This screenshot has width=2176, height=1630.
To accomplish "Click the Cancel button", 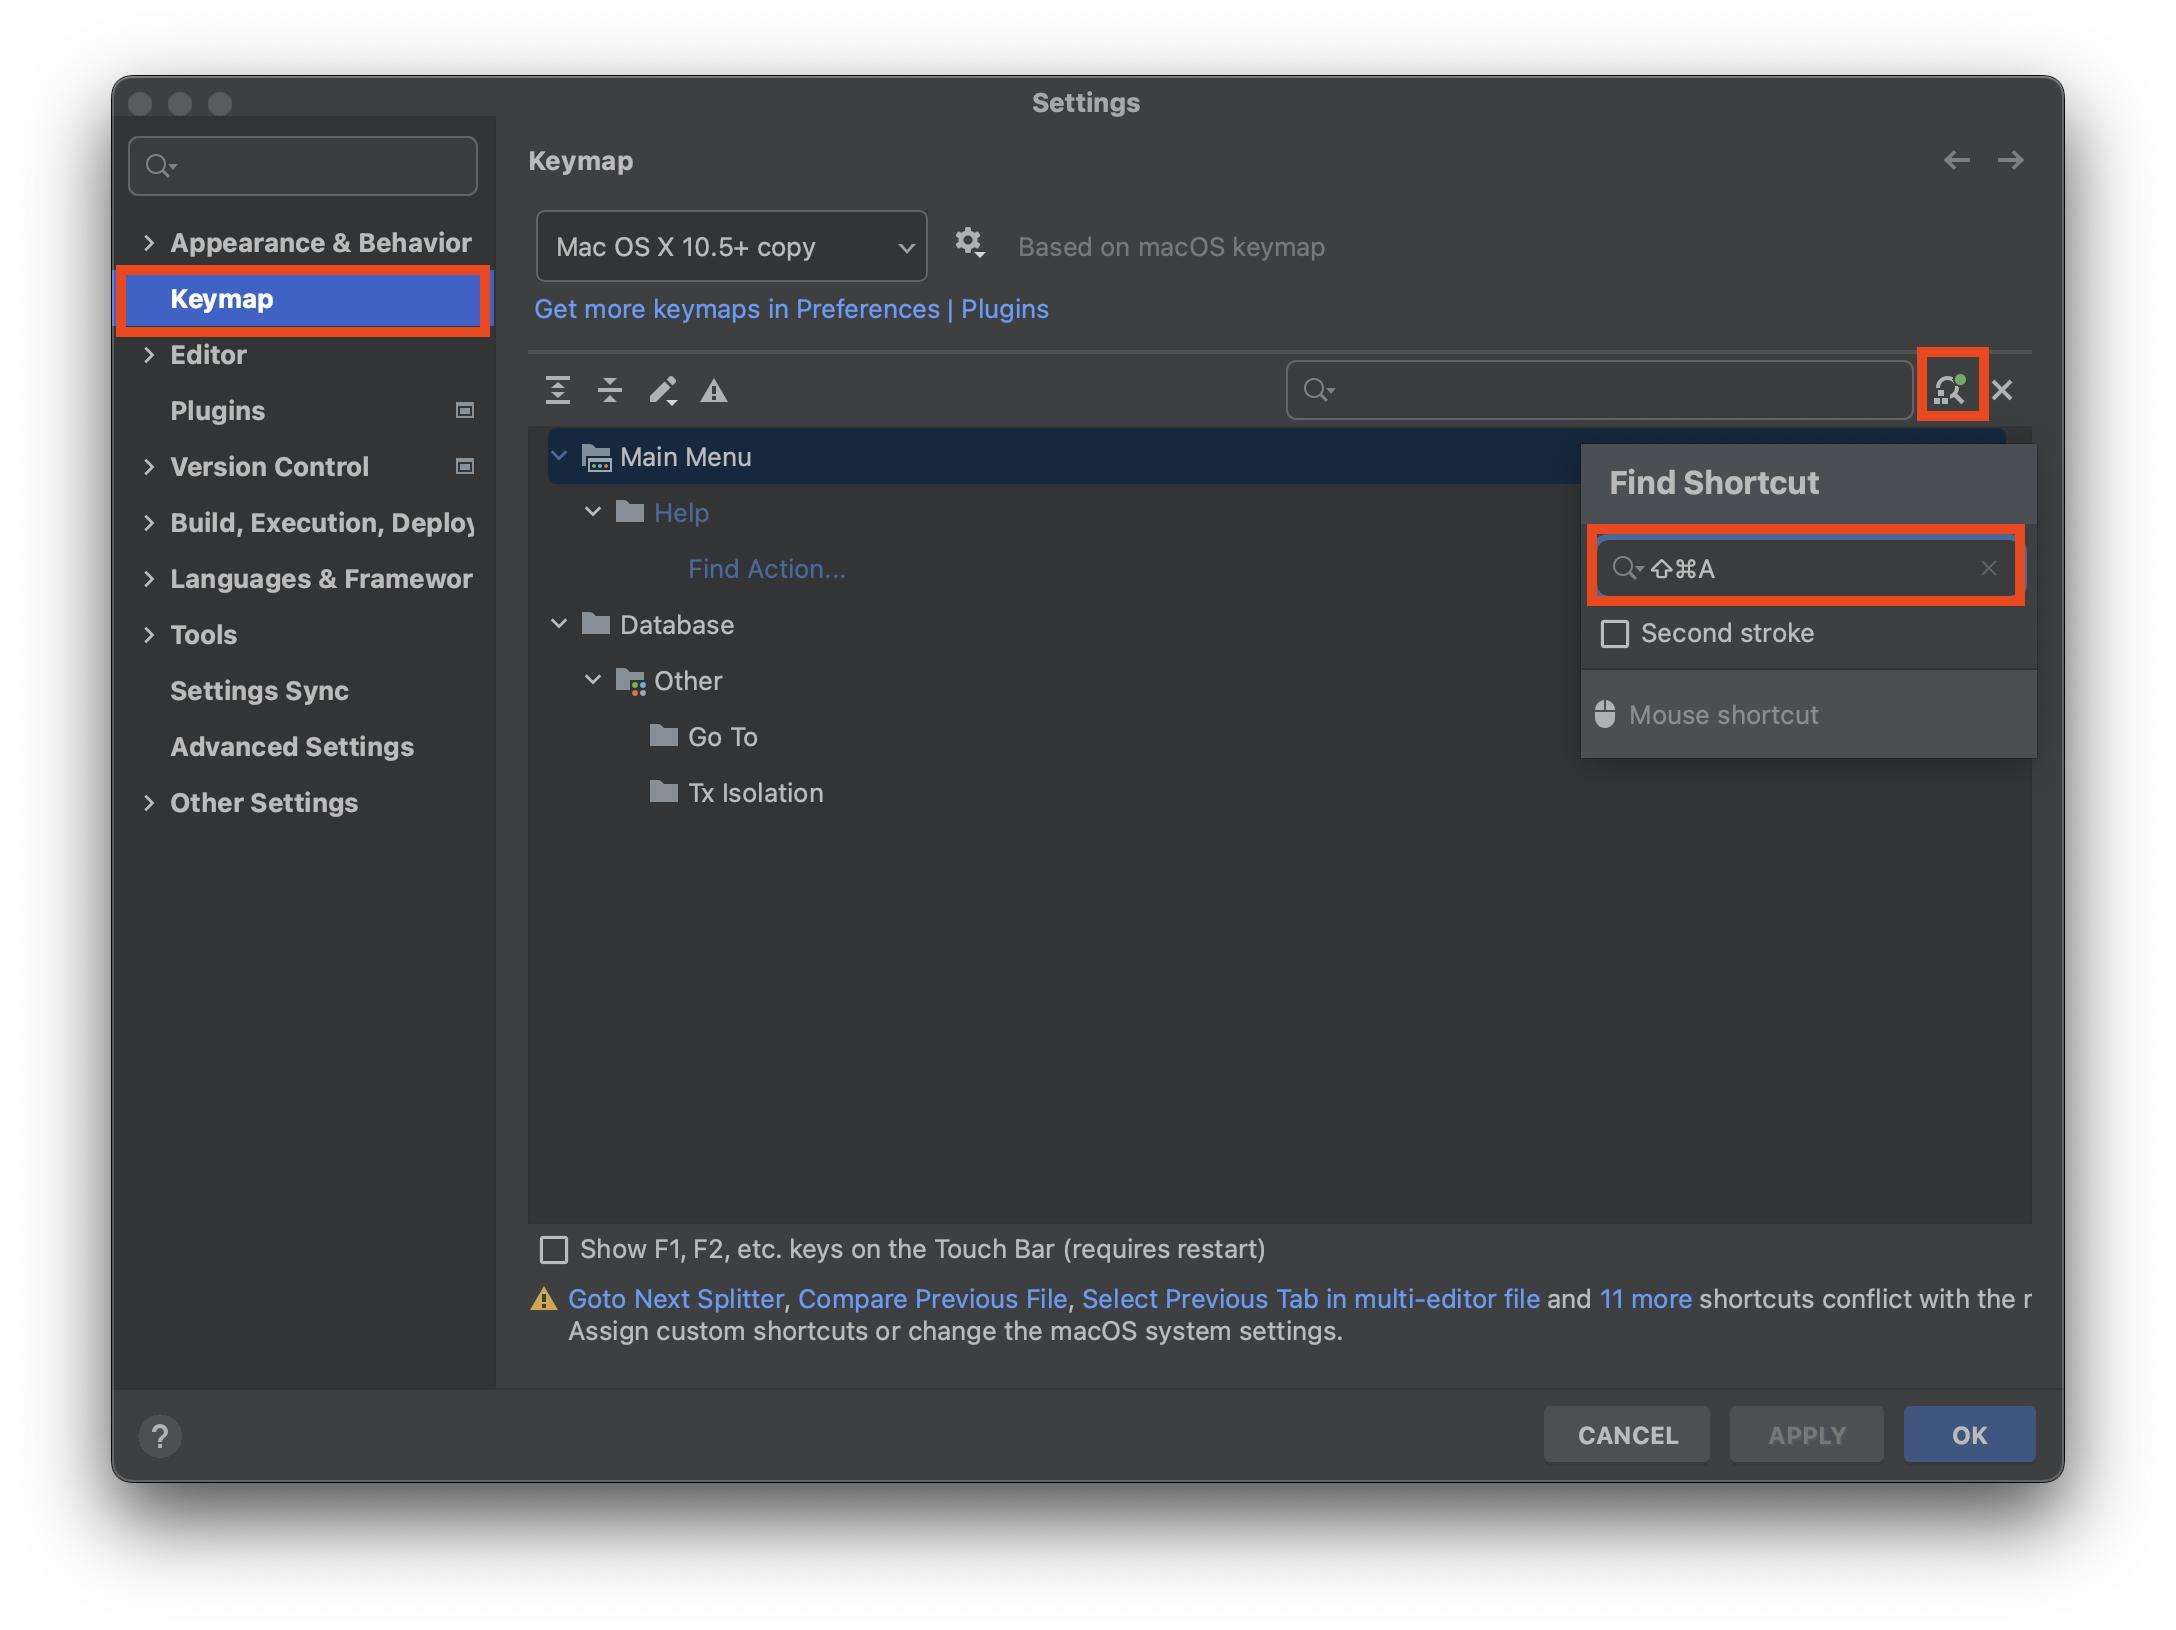I will pyautogui.click(x=1627, y=1435).
